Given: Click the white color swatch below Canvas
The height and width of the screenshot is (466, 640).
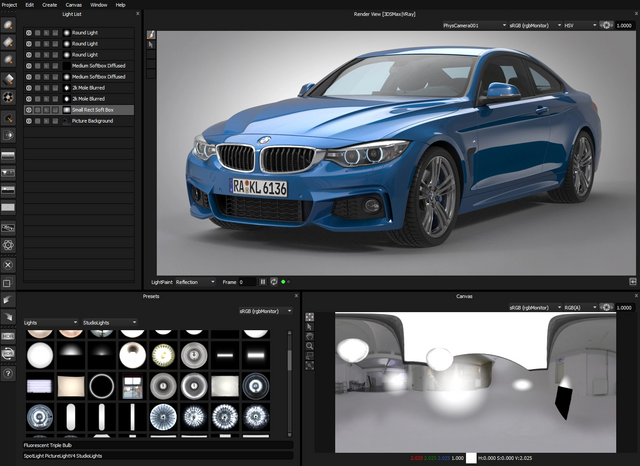Looking at the screenshot, I should point(471,458).
